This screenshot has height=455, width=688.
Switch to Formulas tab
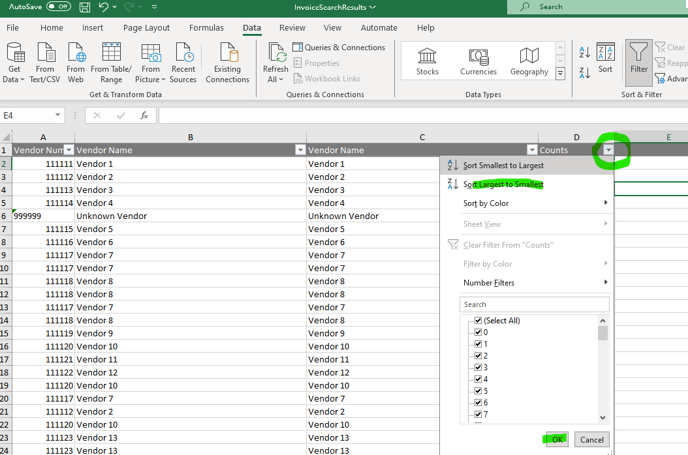click(x=206, y=28)
